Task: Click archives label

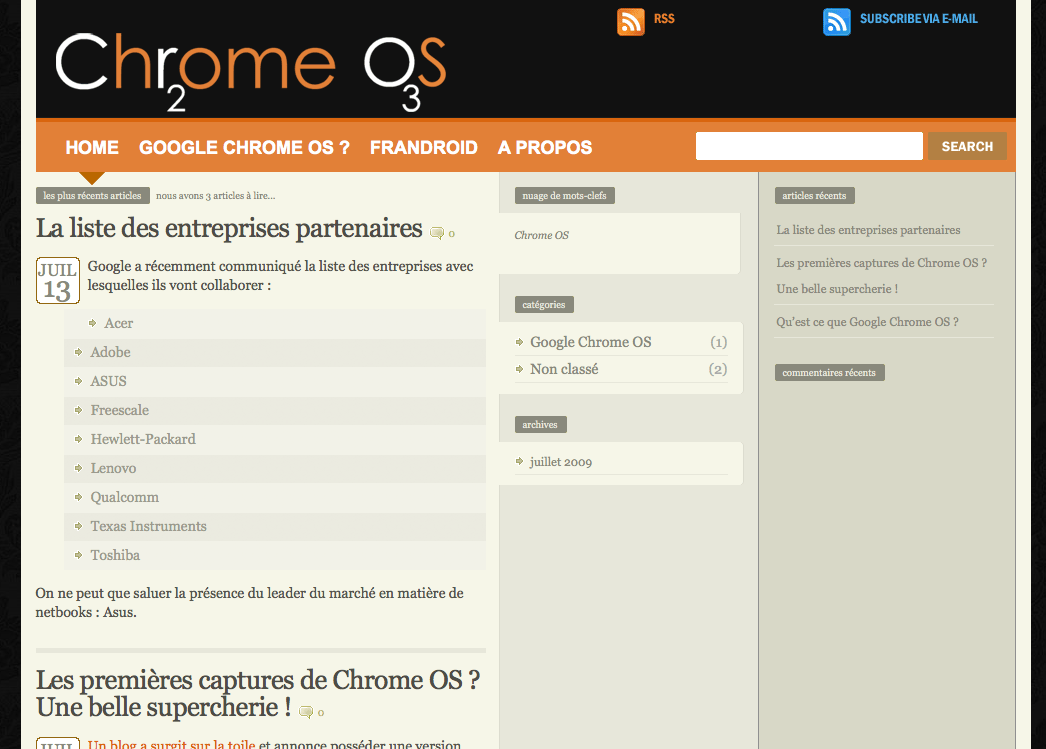Action: (540, 425)
